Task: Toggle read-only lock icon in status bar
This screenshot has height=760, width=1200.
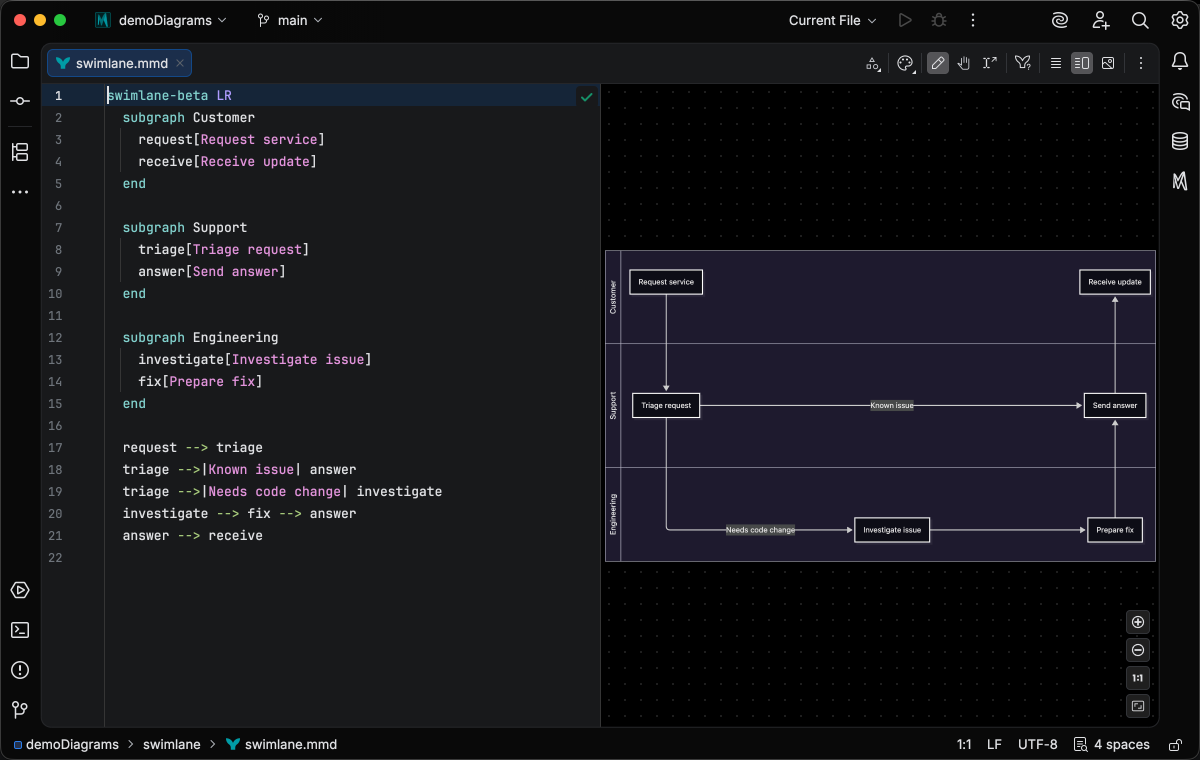Action: pos(1173,744)
